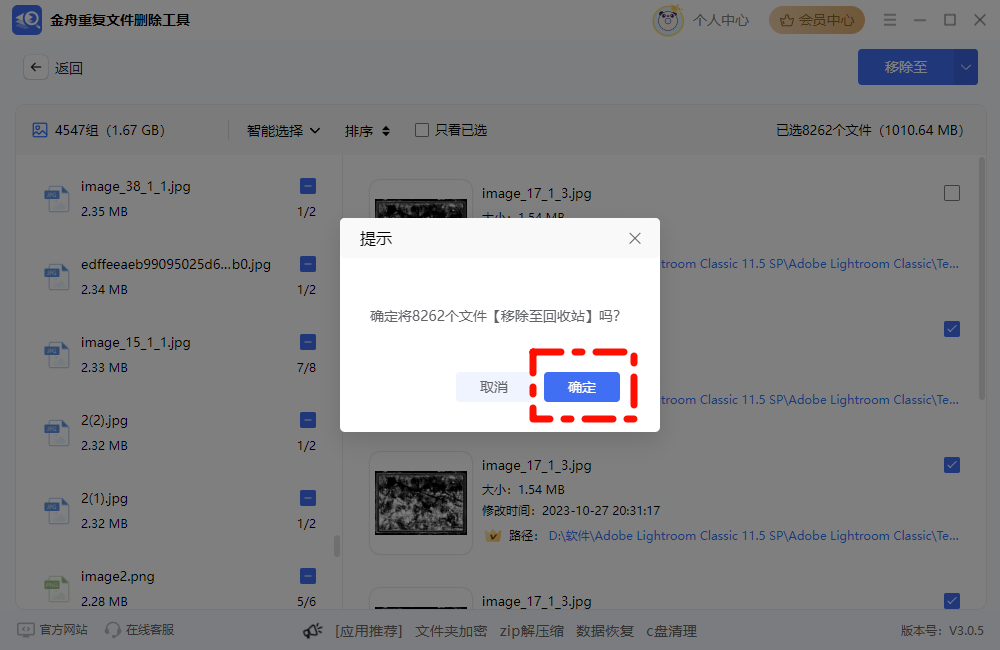The image size is (1000, 650).
Task: Click the 确定 confirm button in dialog
Action: 582,387
